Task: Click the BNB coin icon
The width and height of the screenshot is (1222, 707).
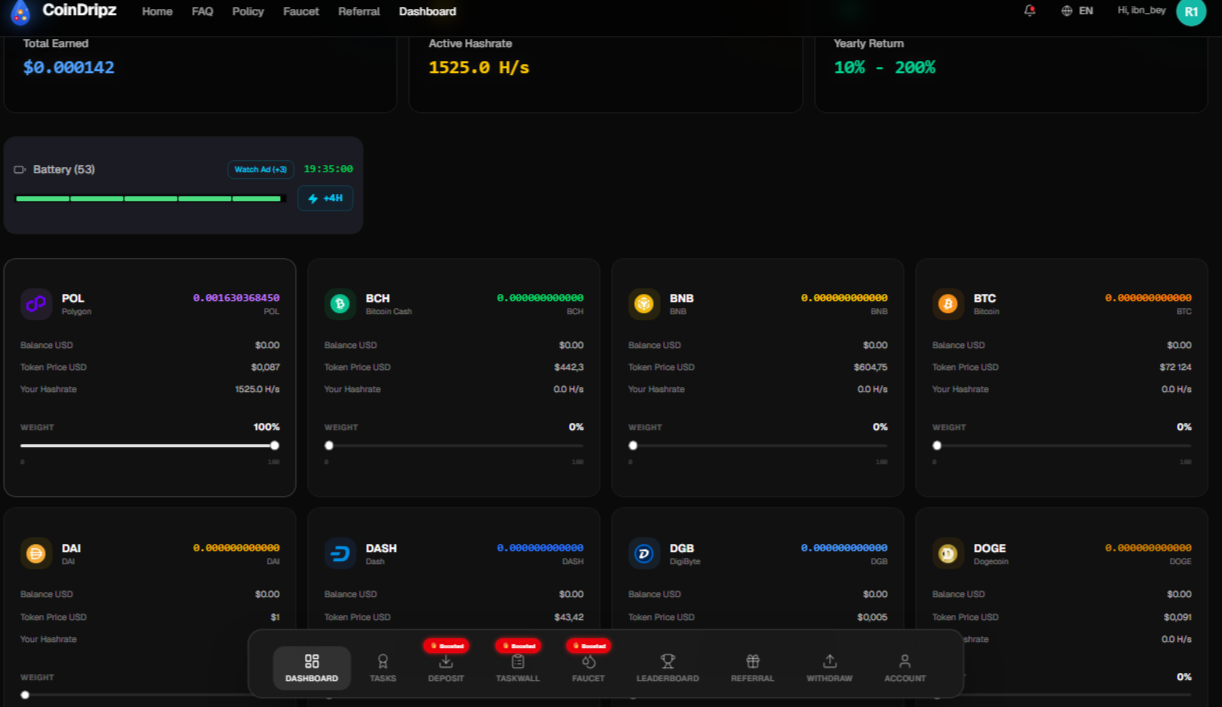Action: (x=644, y=304)
